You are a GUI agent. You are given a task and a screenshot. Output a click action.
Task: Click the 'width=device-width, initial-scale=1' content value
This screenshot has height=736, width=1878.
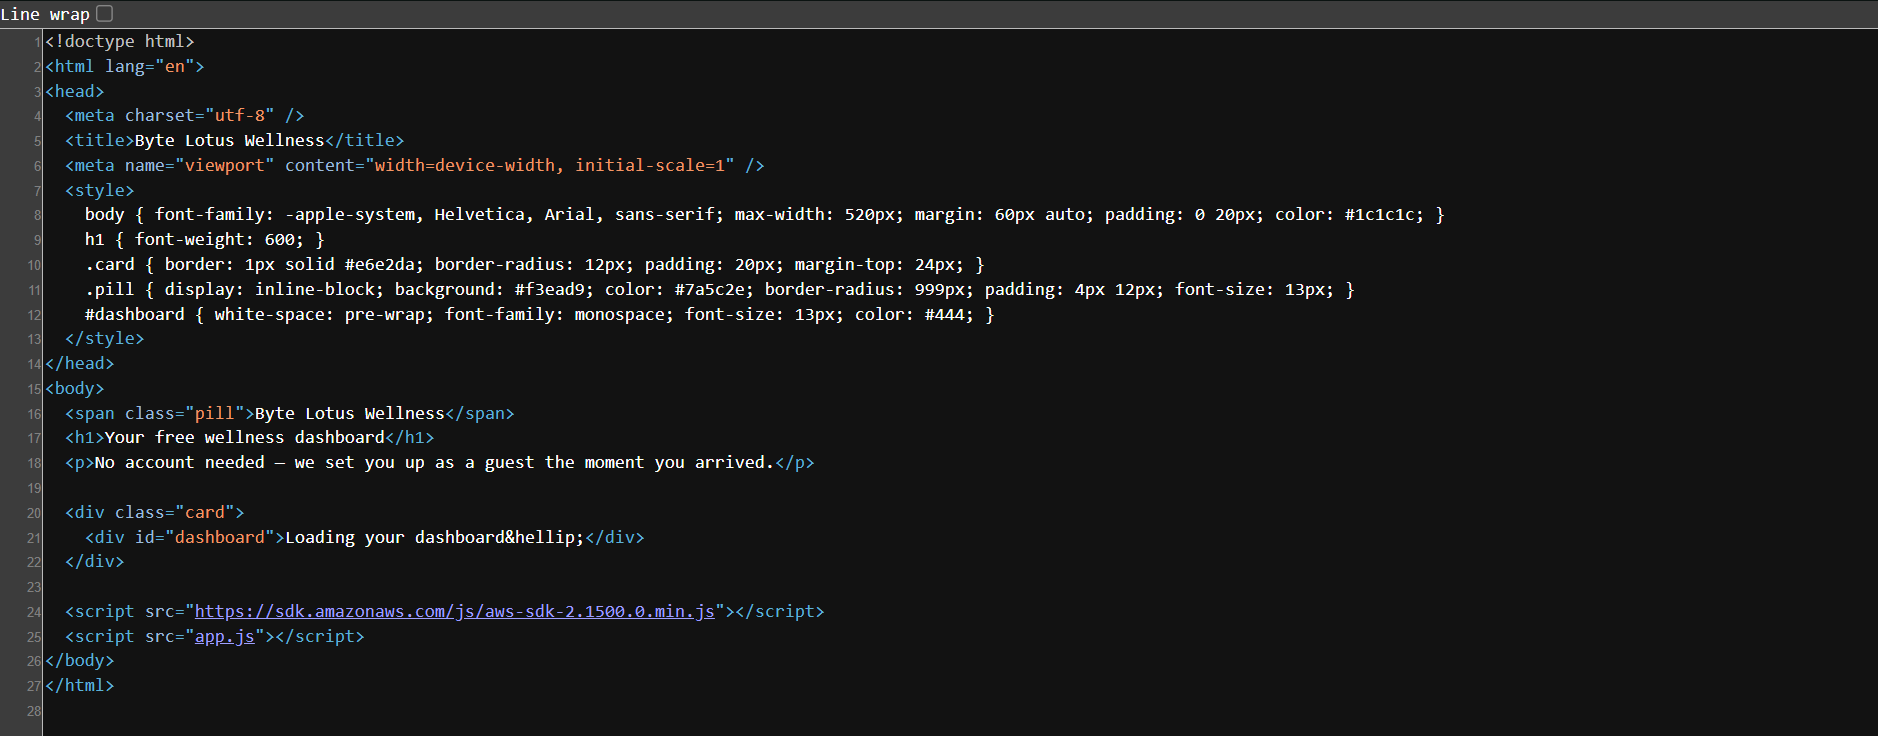[x=550, y=165]
